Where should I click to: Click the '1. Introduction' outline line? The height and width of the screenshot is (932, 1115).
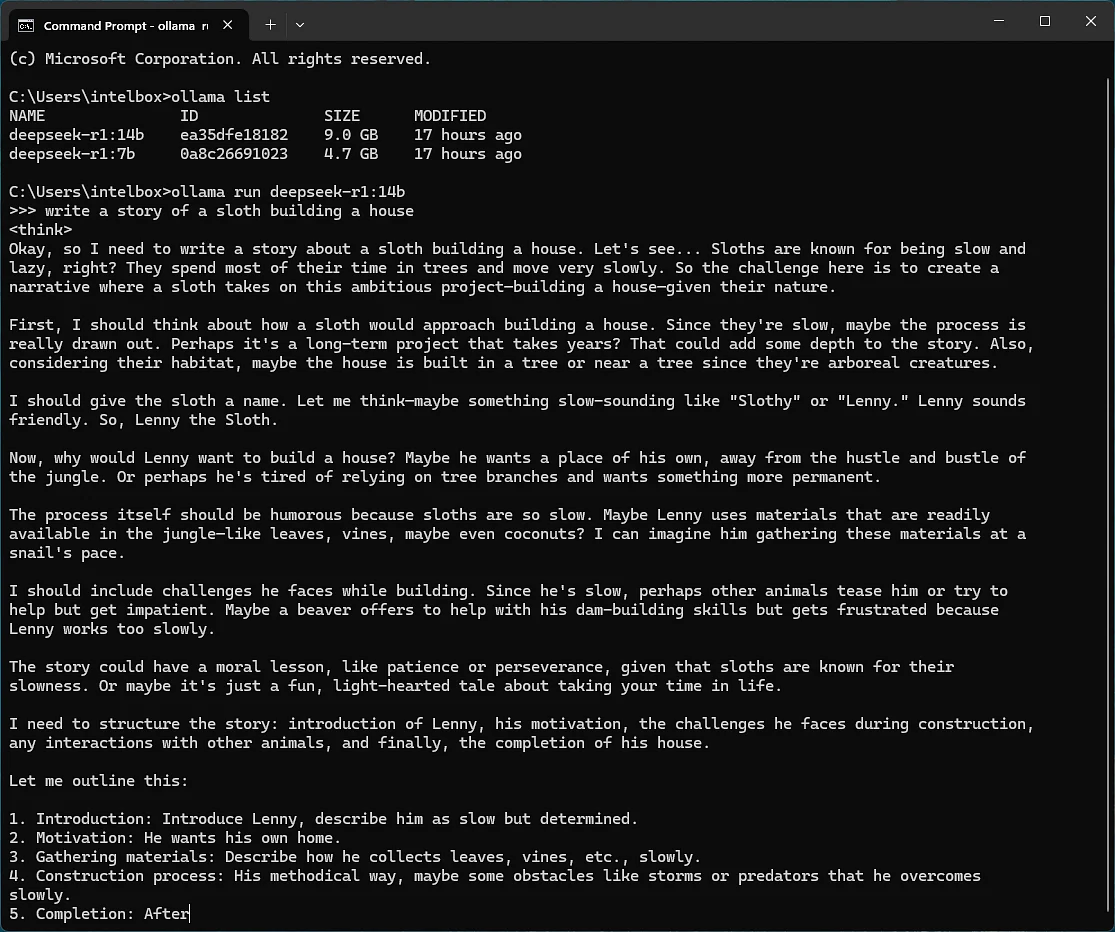[323, 819]
